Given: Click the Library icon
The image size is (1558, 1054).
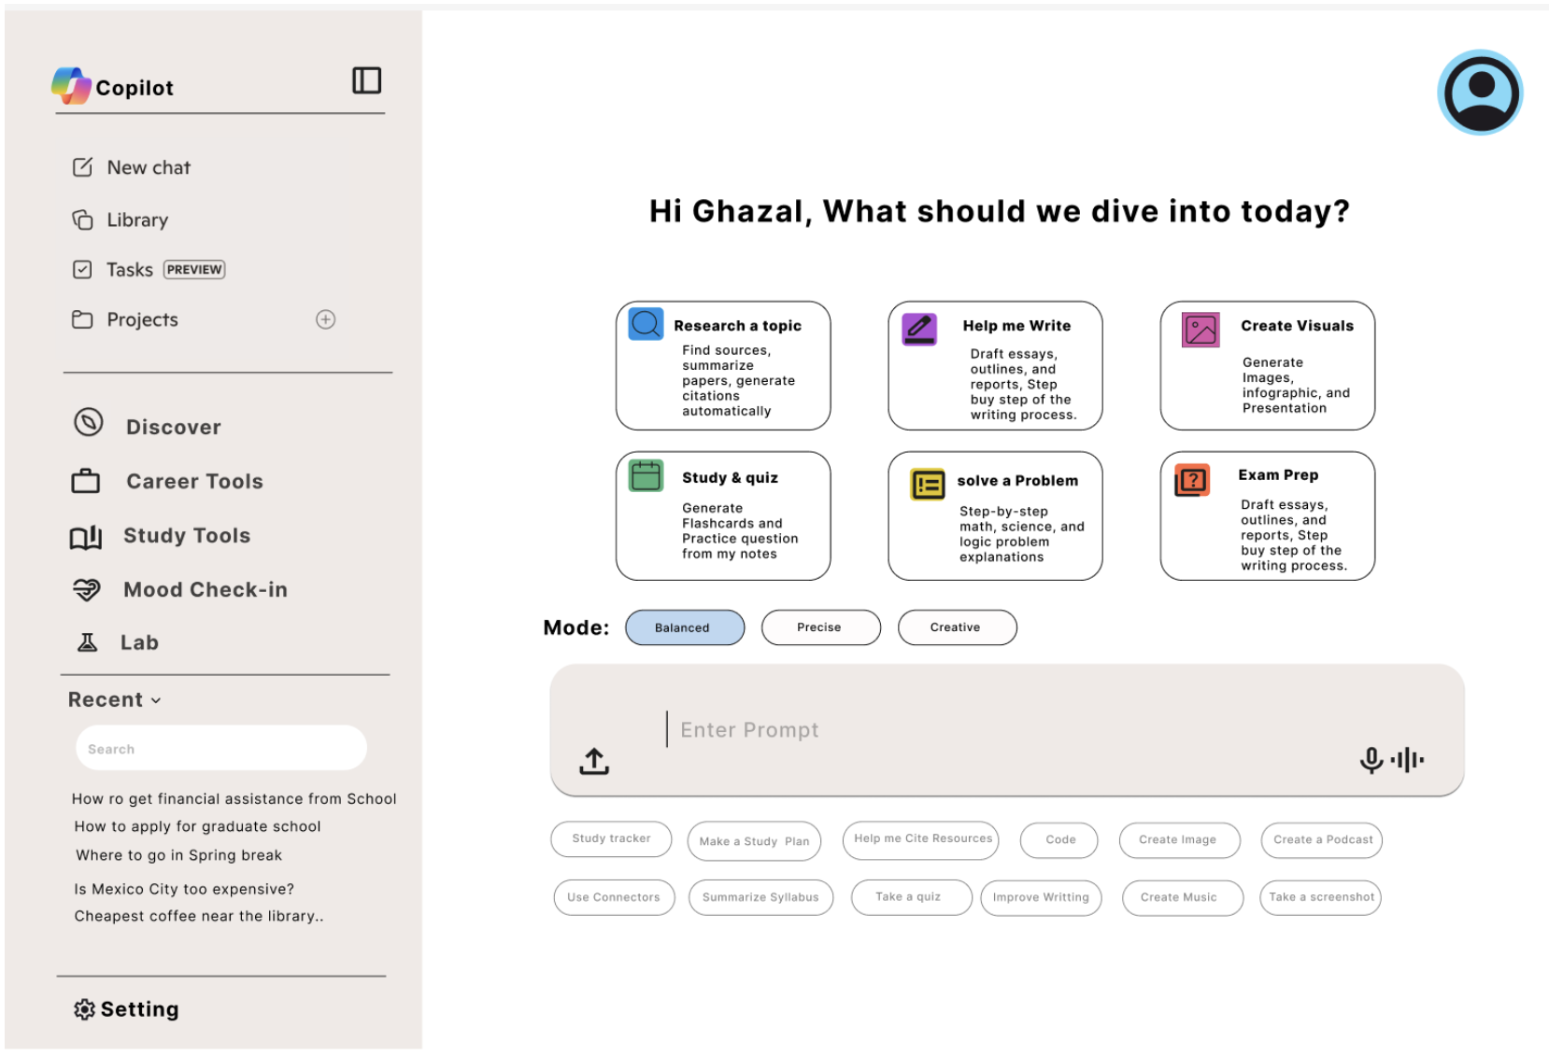Looking at the screenshot, I should click(83, 219).
